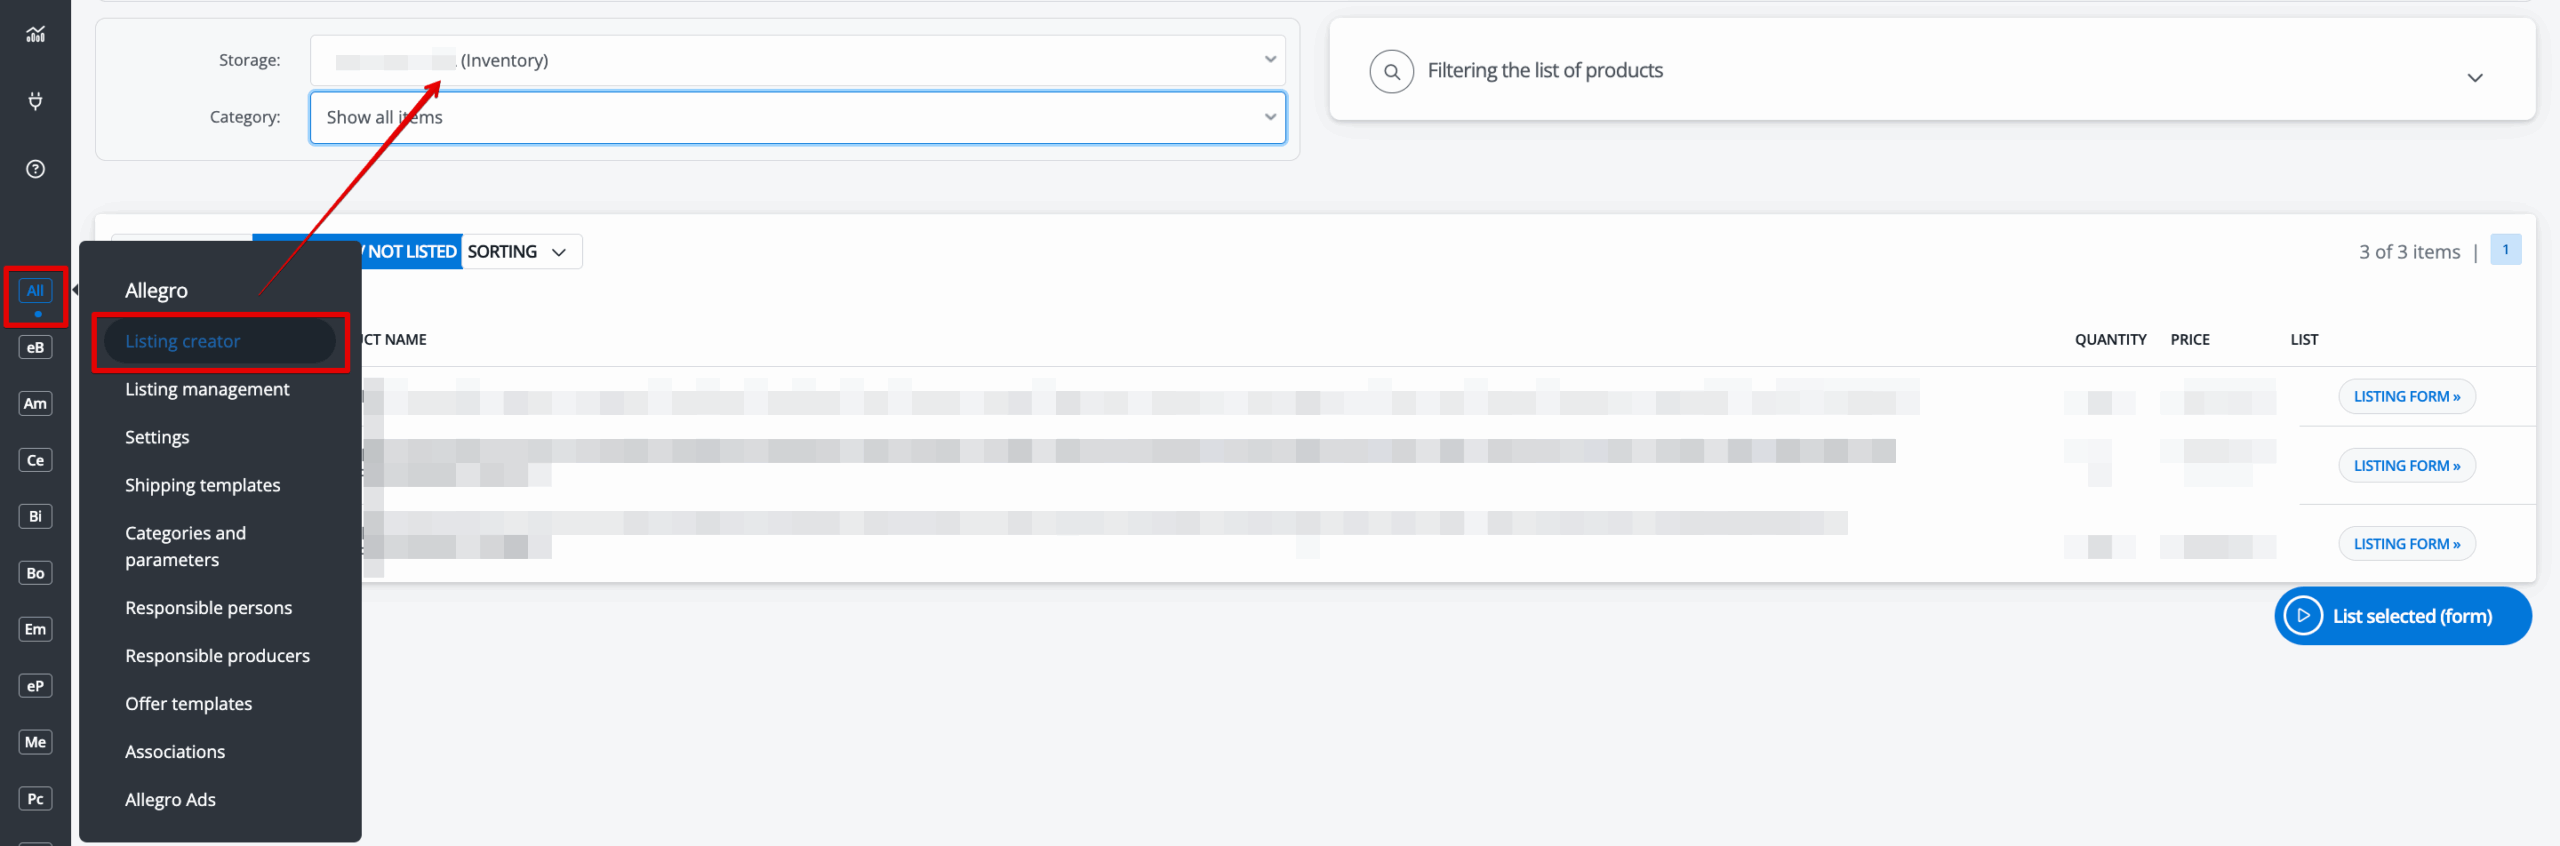Switch to the Not Listed tab

411,252
